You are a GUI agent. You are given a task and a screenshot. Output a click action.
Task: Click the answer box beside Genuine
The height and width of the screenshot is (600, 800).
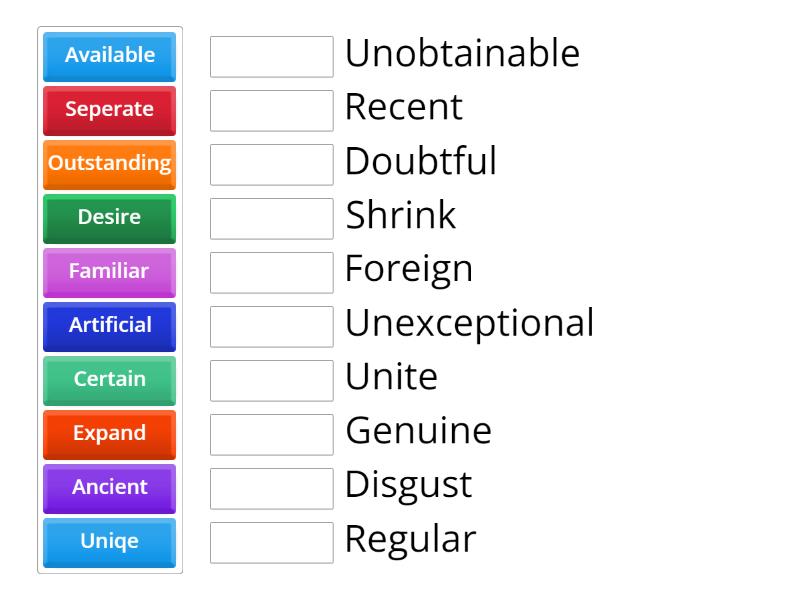click(x=271, y=435)
